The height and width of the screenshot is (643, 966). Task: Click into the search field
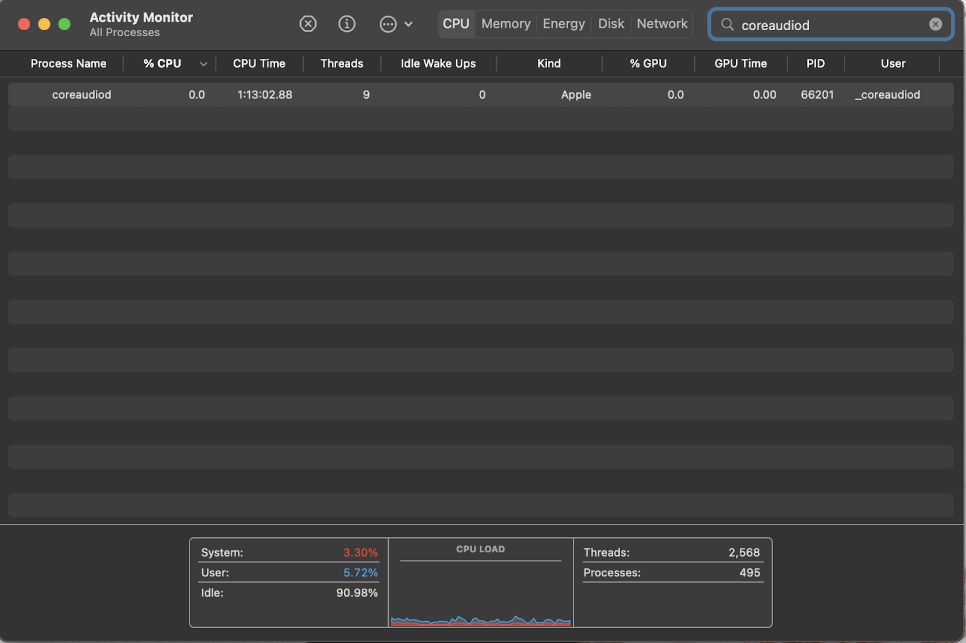[x=830, y=24]
